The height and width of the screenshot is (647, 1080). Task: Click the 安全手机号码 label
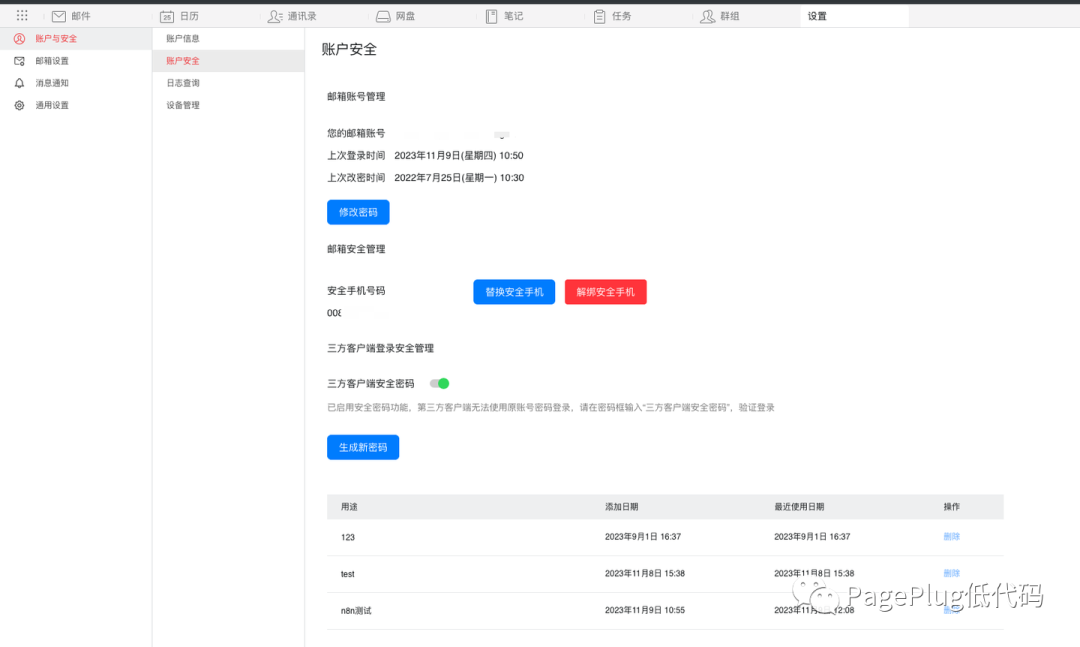[x=356, y=291]
